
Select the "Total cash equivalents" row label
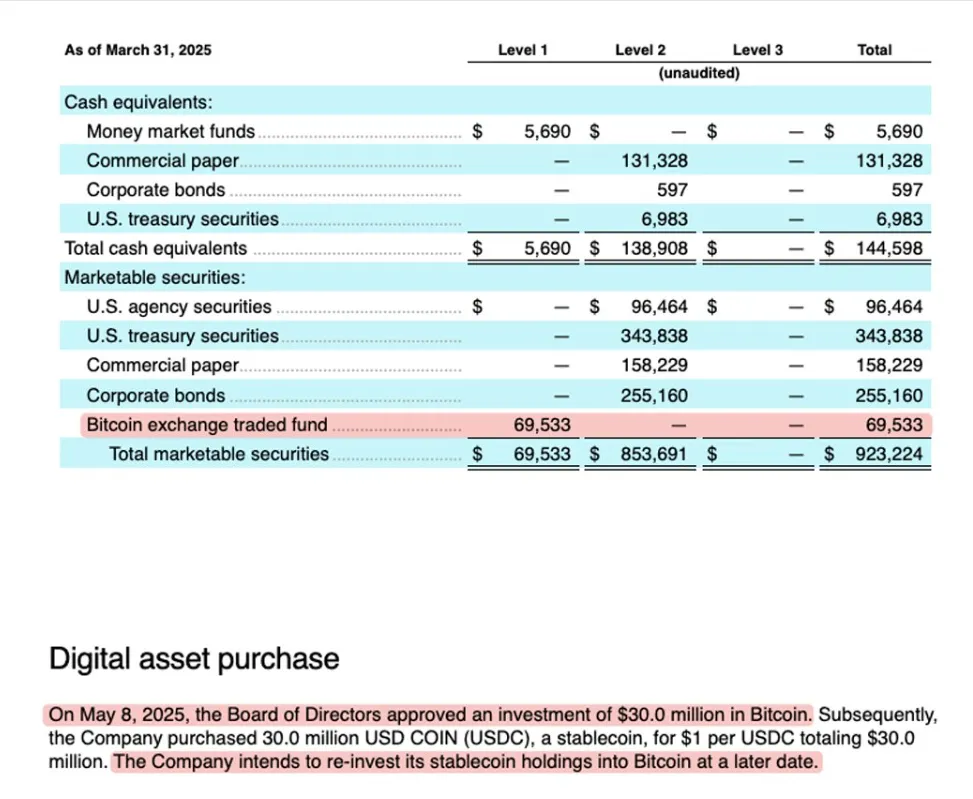tap(155, 248)
